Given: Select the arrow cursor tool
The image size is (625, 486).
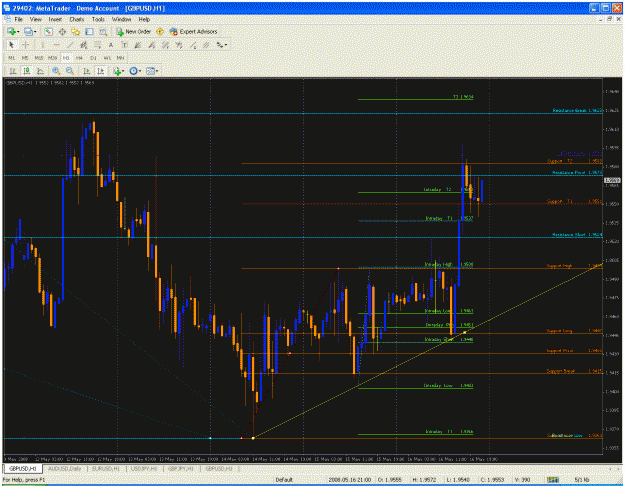Looking at the screenshot, I should (12, 45).
